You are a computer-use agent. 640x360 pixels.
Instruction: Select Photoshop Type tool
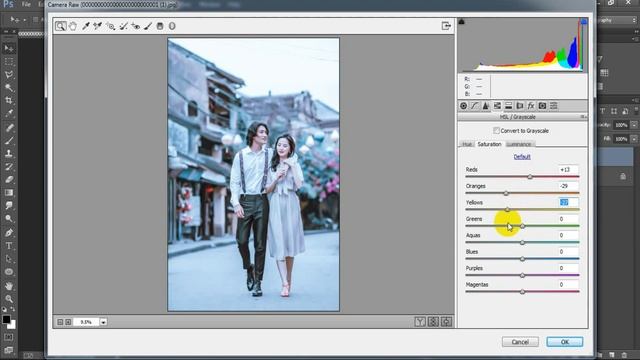pos(9,246)
